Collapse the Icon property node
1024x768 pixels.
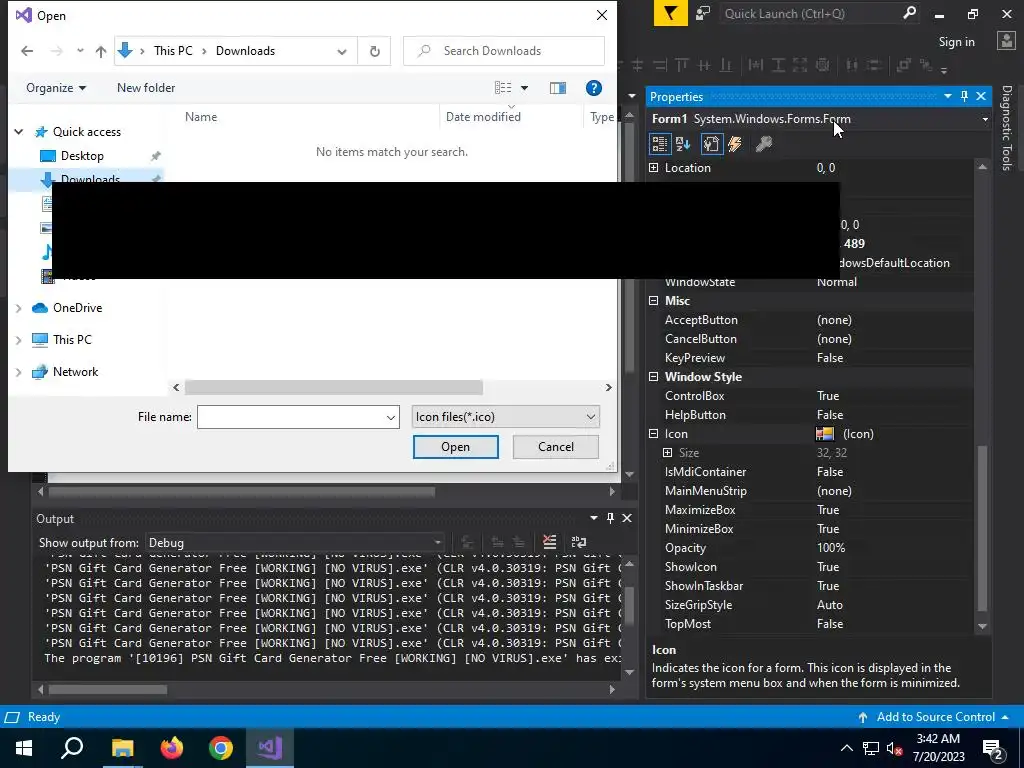pyautogui.click(x=654, y=434)
